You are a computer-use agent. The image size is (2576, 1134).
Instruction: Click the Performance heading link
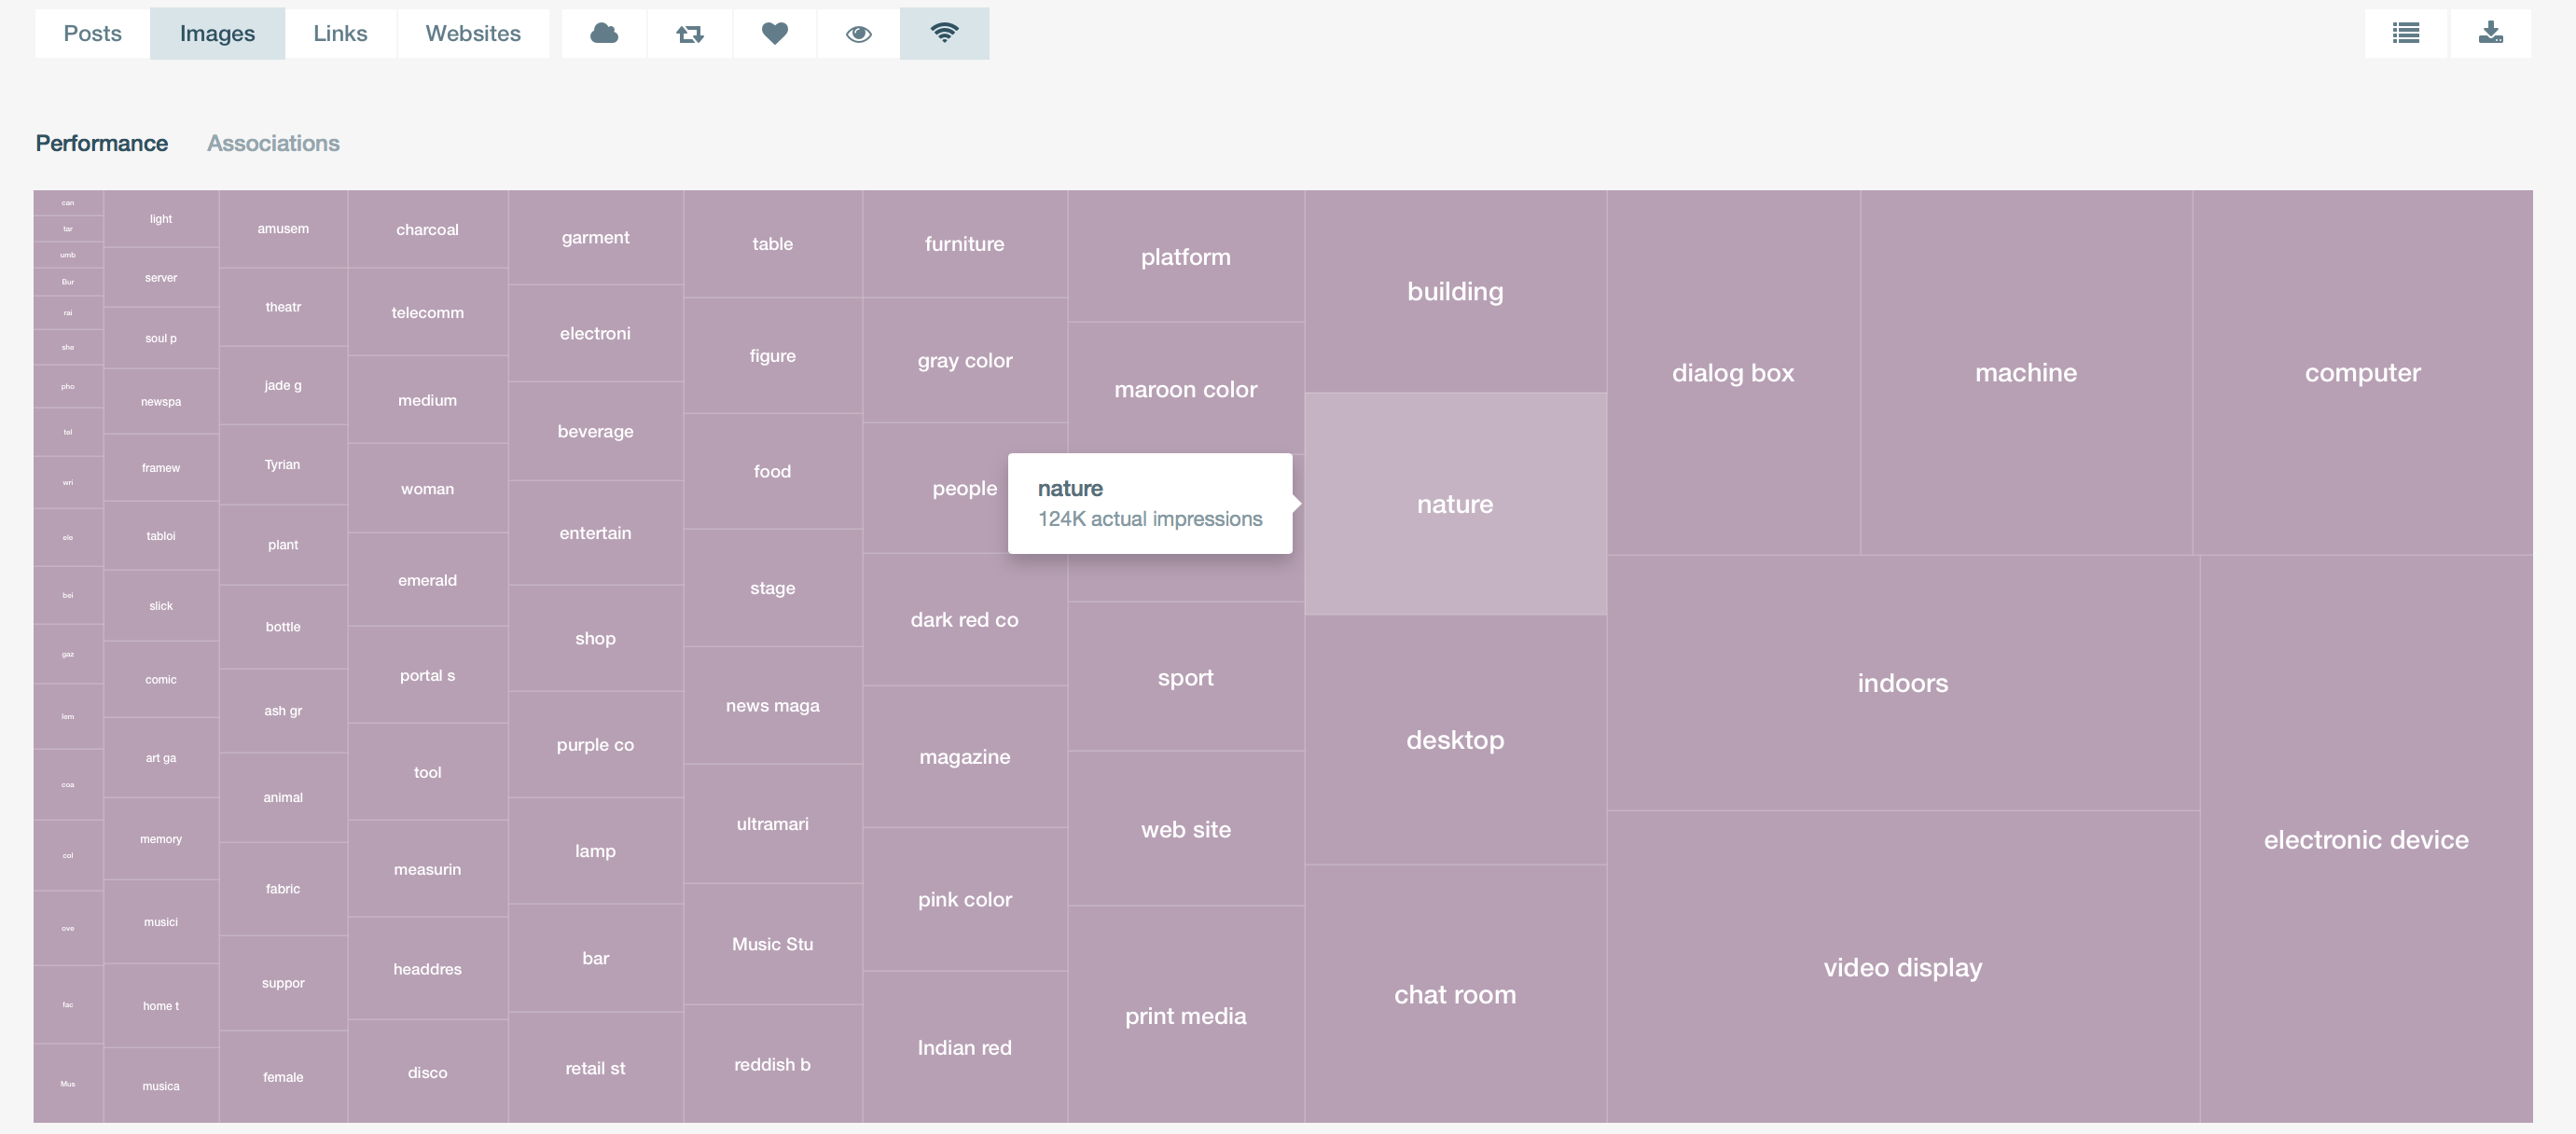102,143
